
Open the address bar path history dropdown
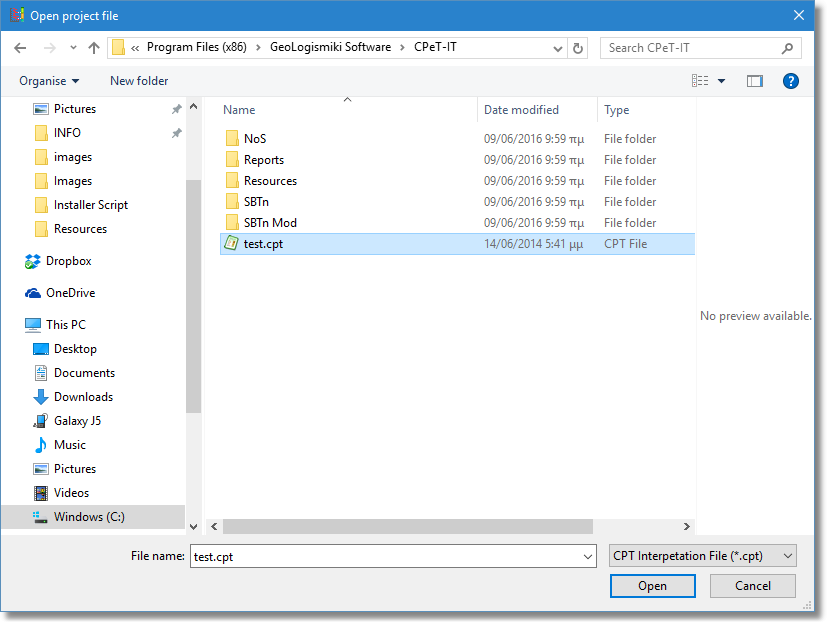(558, 48)
